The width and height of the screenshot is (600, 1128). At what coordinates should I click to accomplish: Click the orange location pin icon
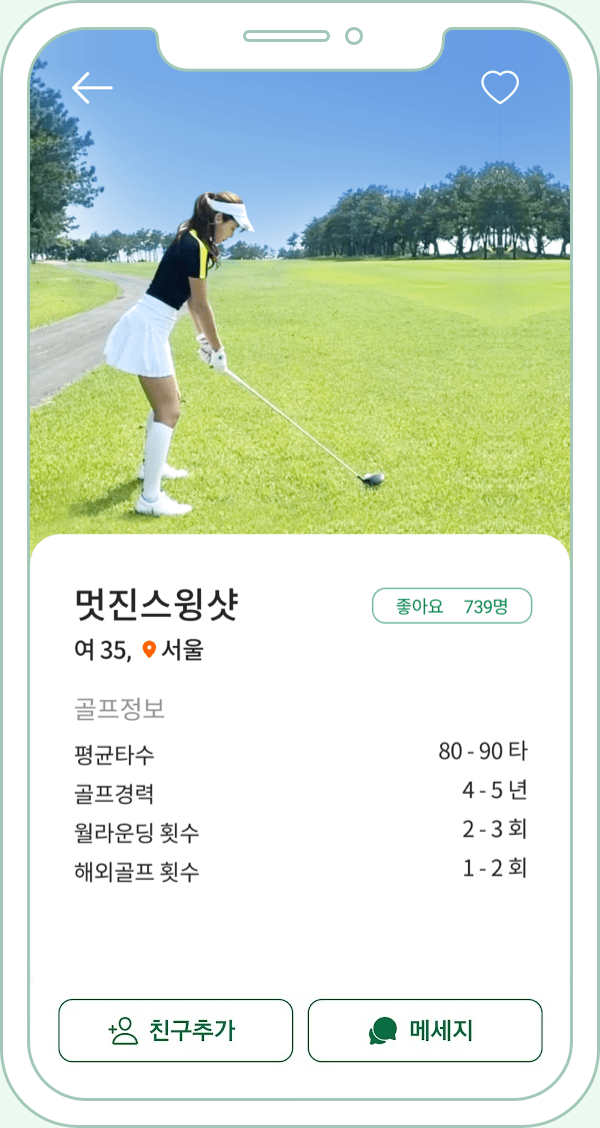[x=149, y=650]
